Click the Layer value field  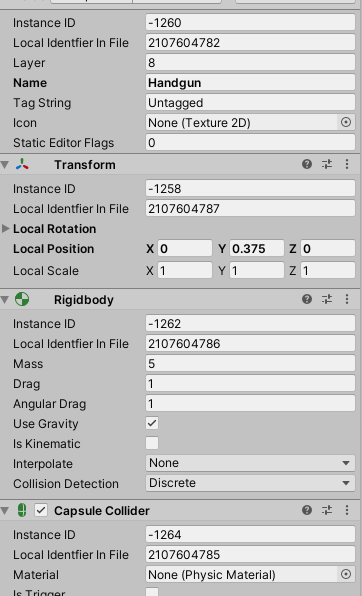pos(250,62)
